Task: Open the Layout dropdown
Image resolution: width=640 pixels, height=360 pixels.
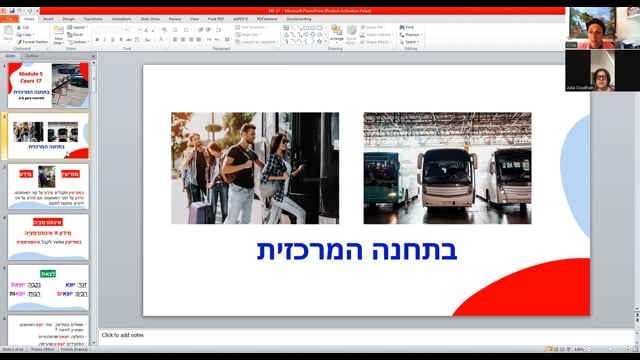Action: tap(78, 27)
